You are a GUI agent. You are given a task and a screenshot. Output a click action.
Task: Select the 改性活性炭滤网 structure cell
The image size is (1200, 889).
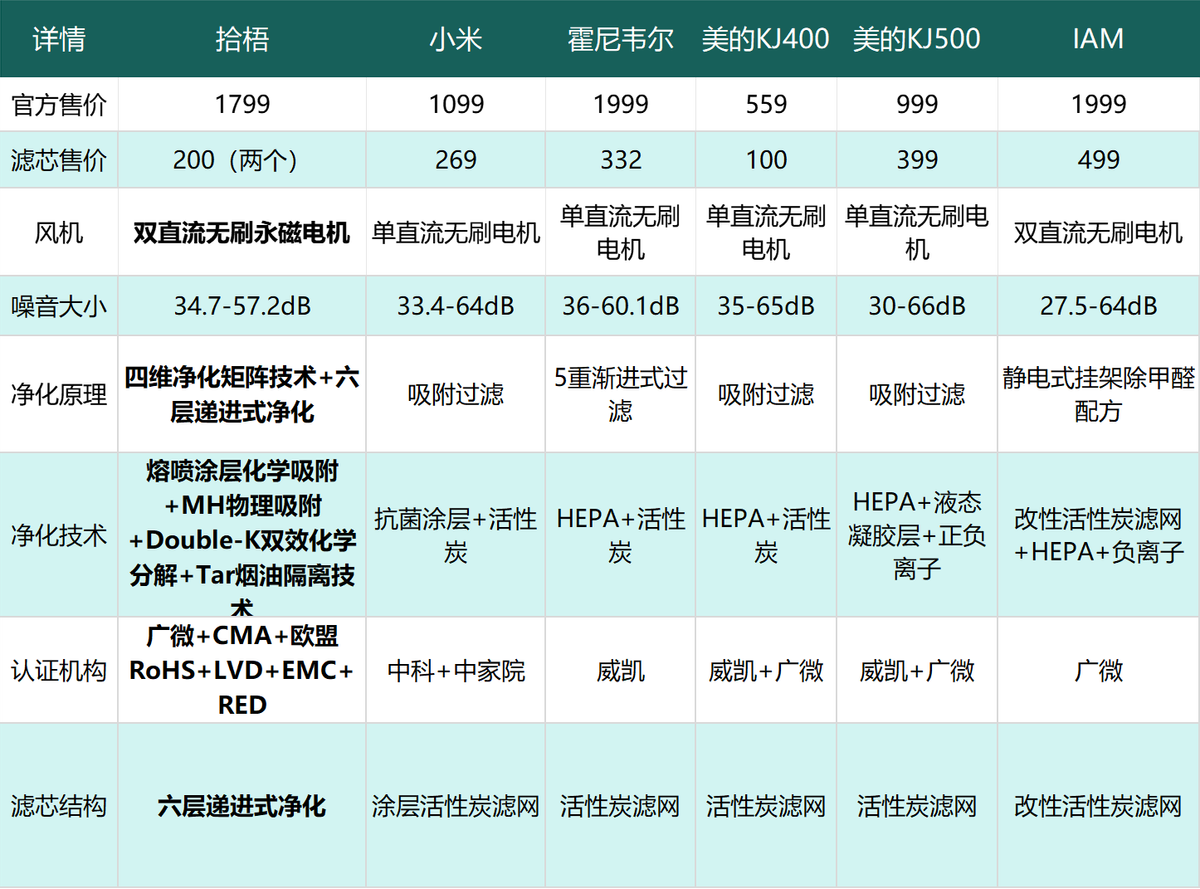1098,805
